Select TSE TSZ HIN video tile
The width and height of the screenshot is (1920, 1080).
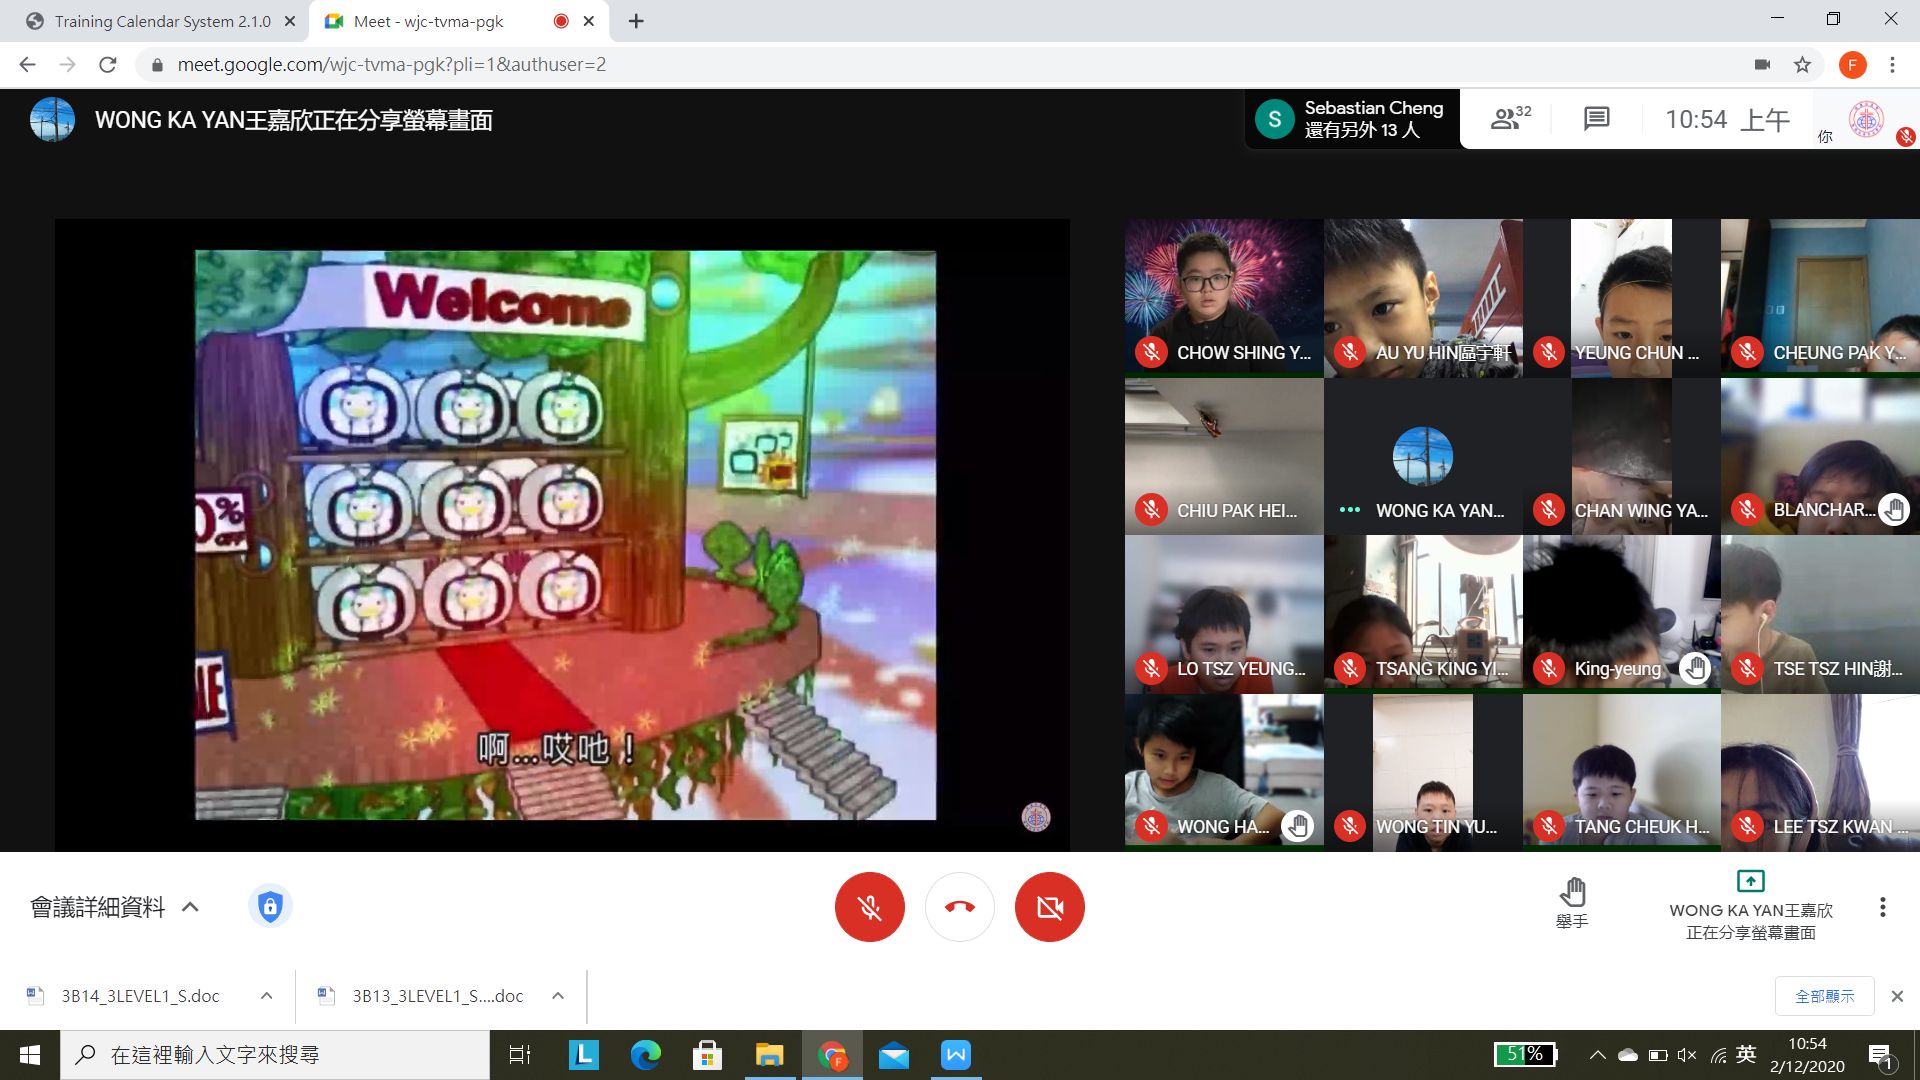click(x=1820, y=614)
